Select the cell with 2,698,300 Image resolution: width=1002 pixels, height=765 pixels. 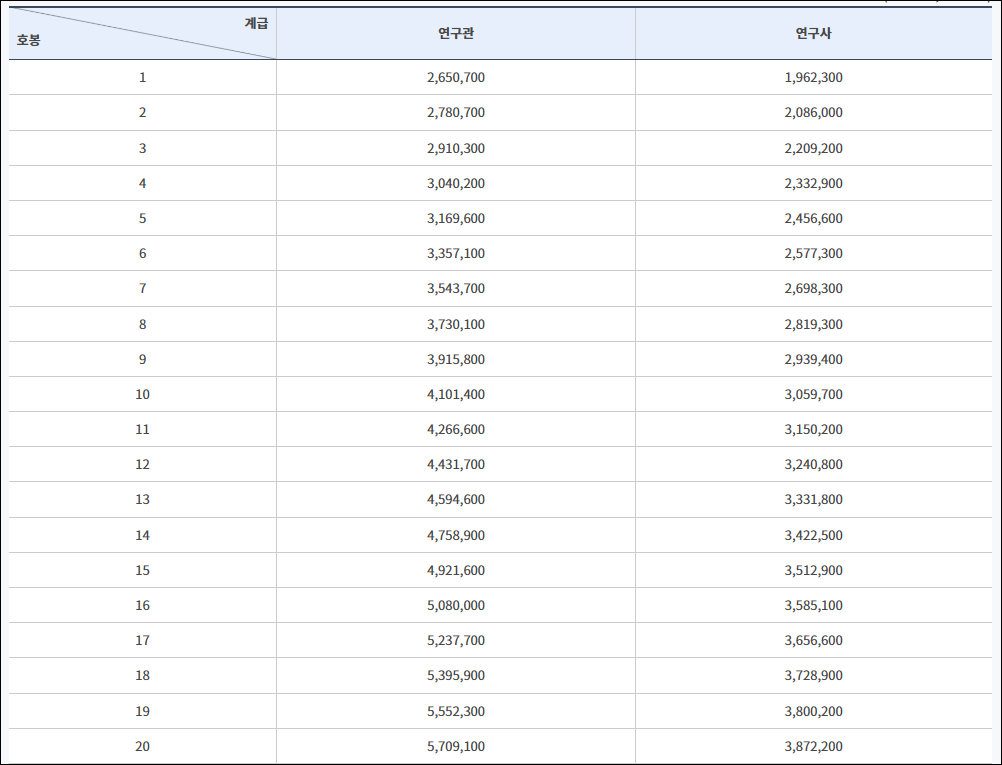(813, 288)
